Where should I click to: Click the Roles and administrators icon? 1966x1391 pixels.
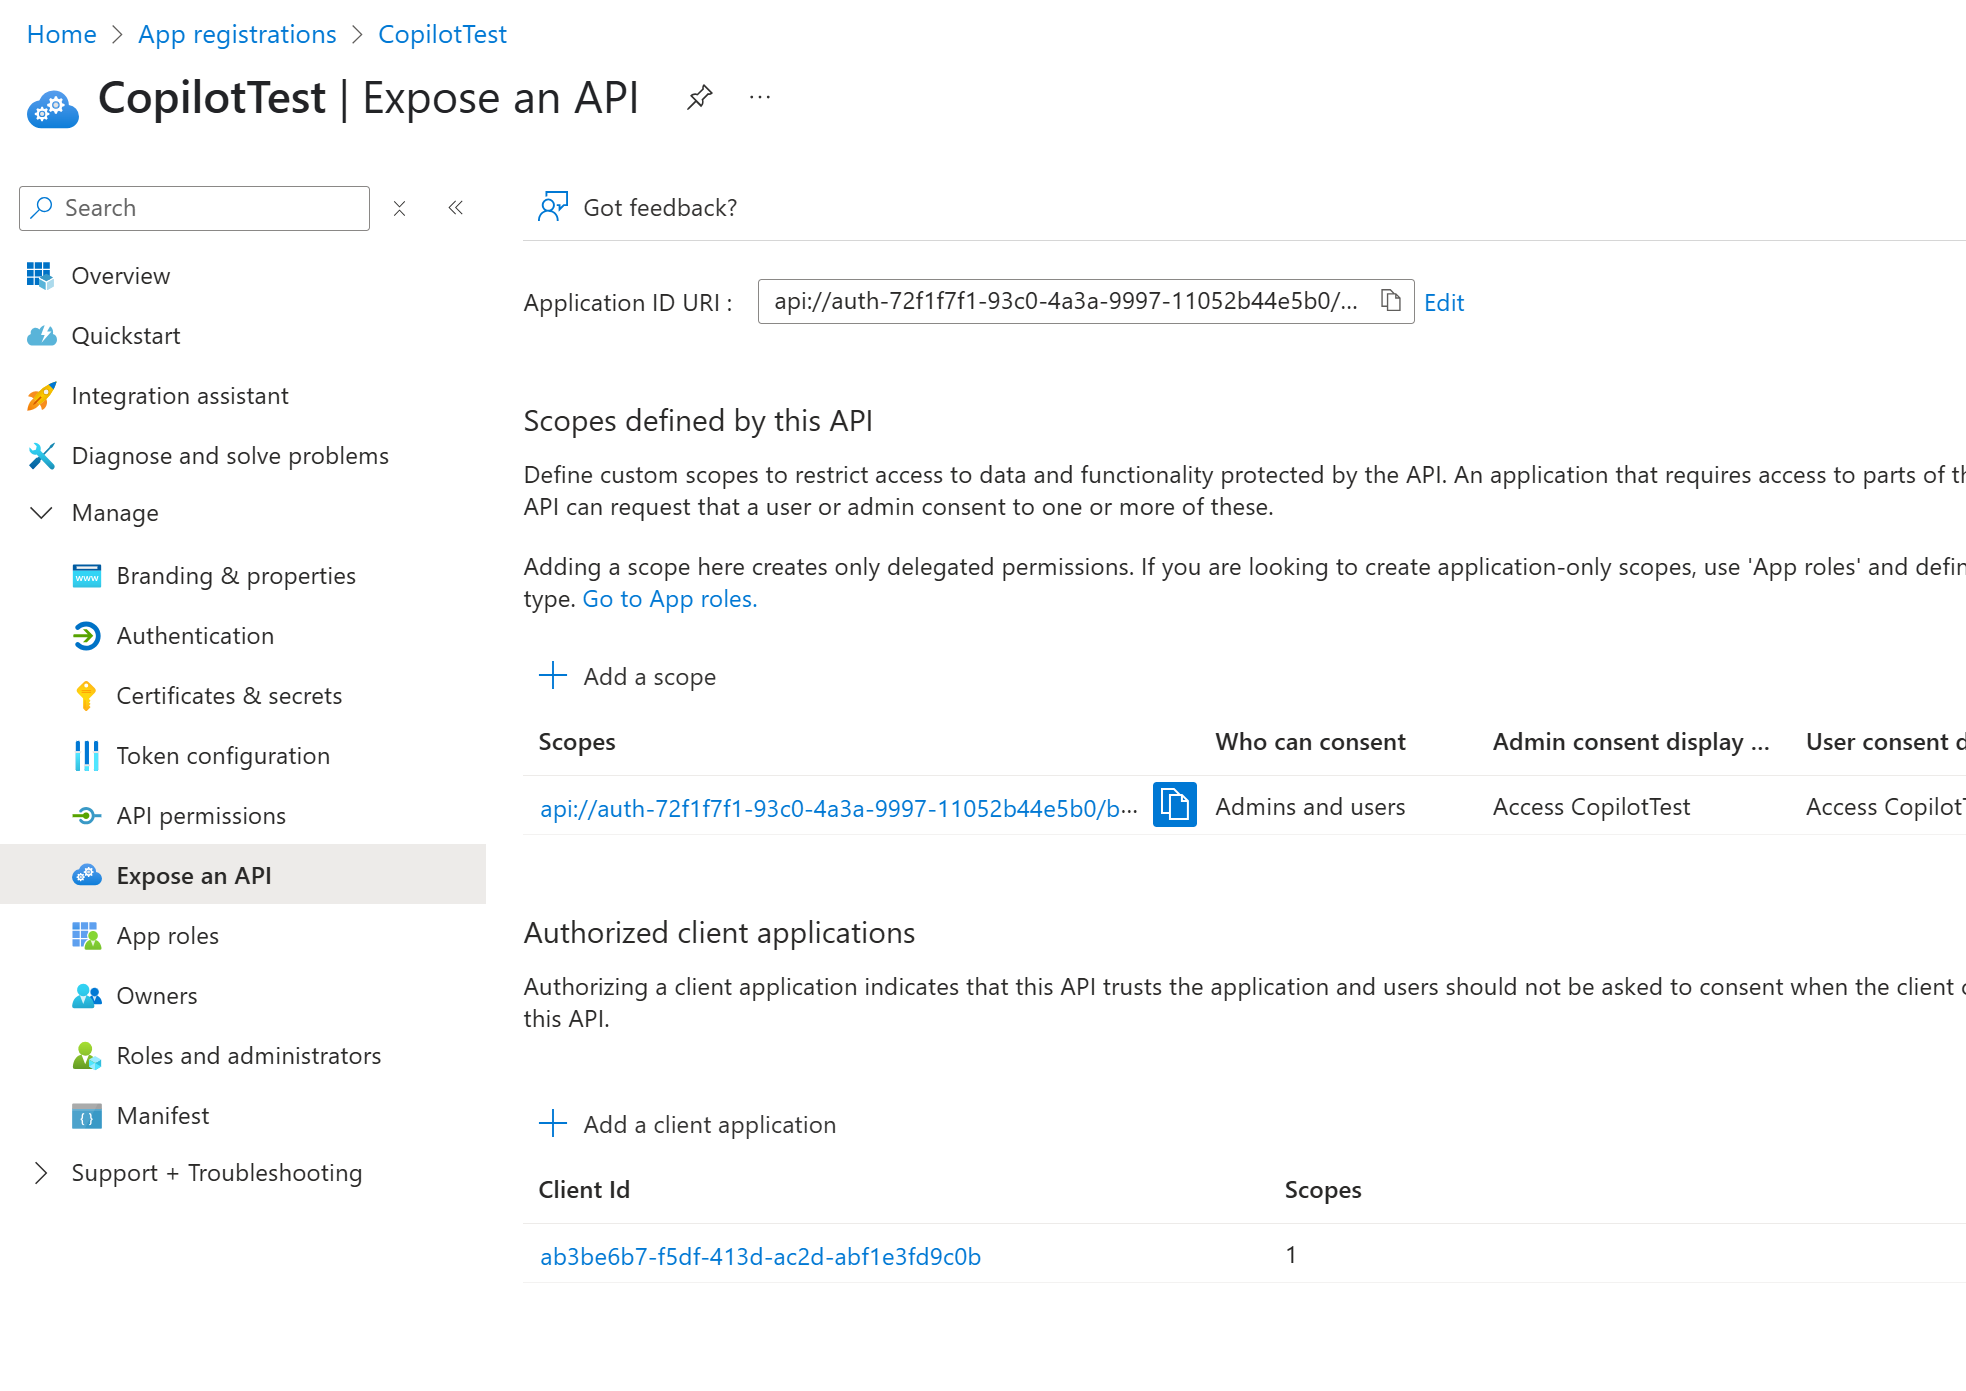(87, 1056)
